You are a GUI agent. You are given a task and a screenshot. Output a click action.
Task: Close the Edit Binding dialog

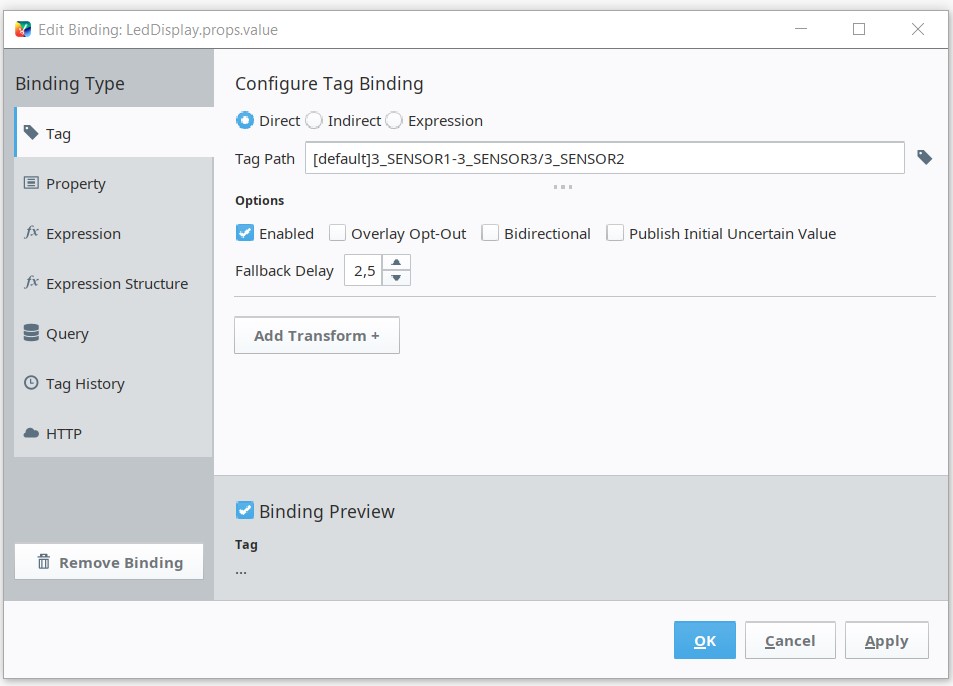tap(918, 29)
